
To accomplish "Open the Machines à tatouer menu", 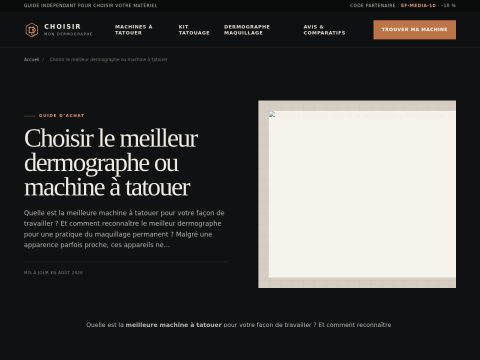I will coord(133,30).
